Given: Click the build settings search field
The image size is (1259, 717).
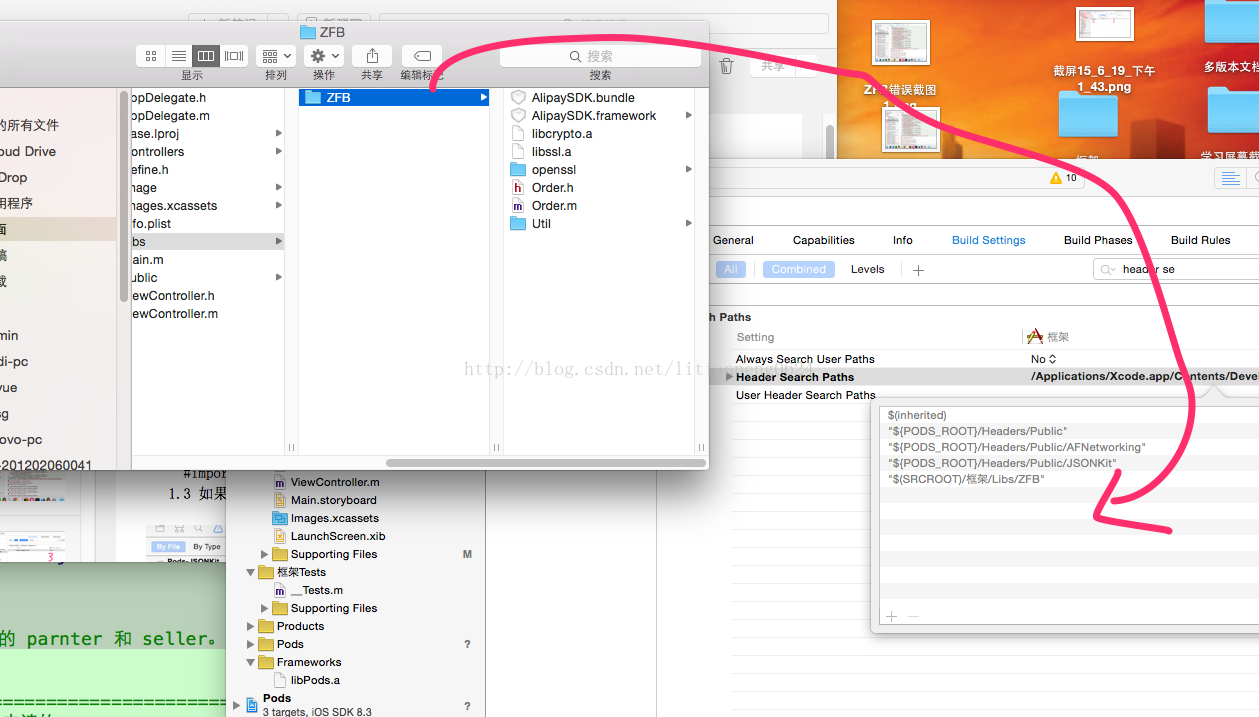Looking at the screenshot, I should [x=1176, y=269].
